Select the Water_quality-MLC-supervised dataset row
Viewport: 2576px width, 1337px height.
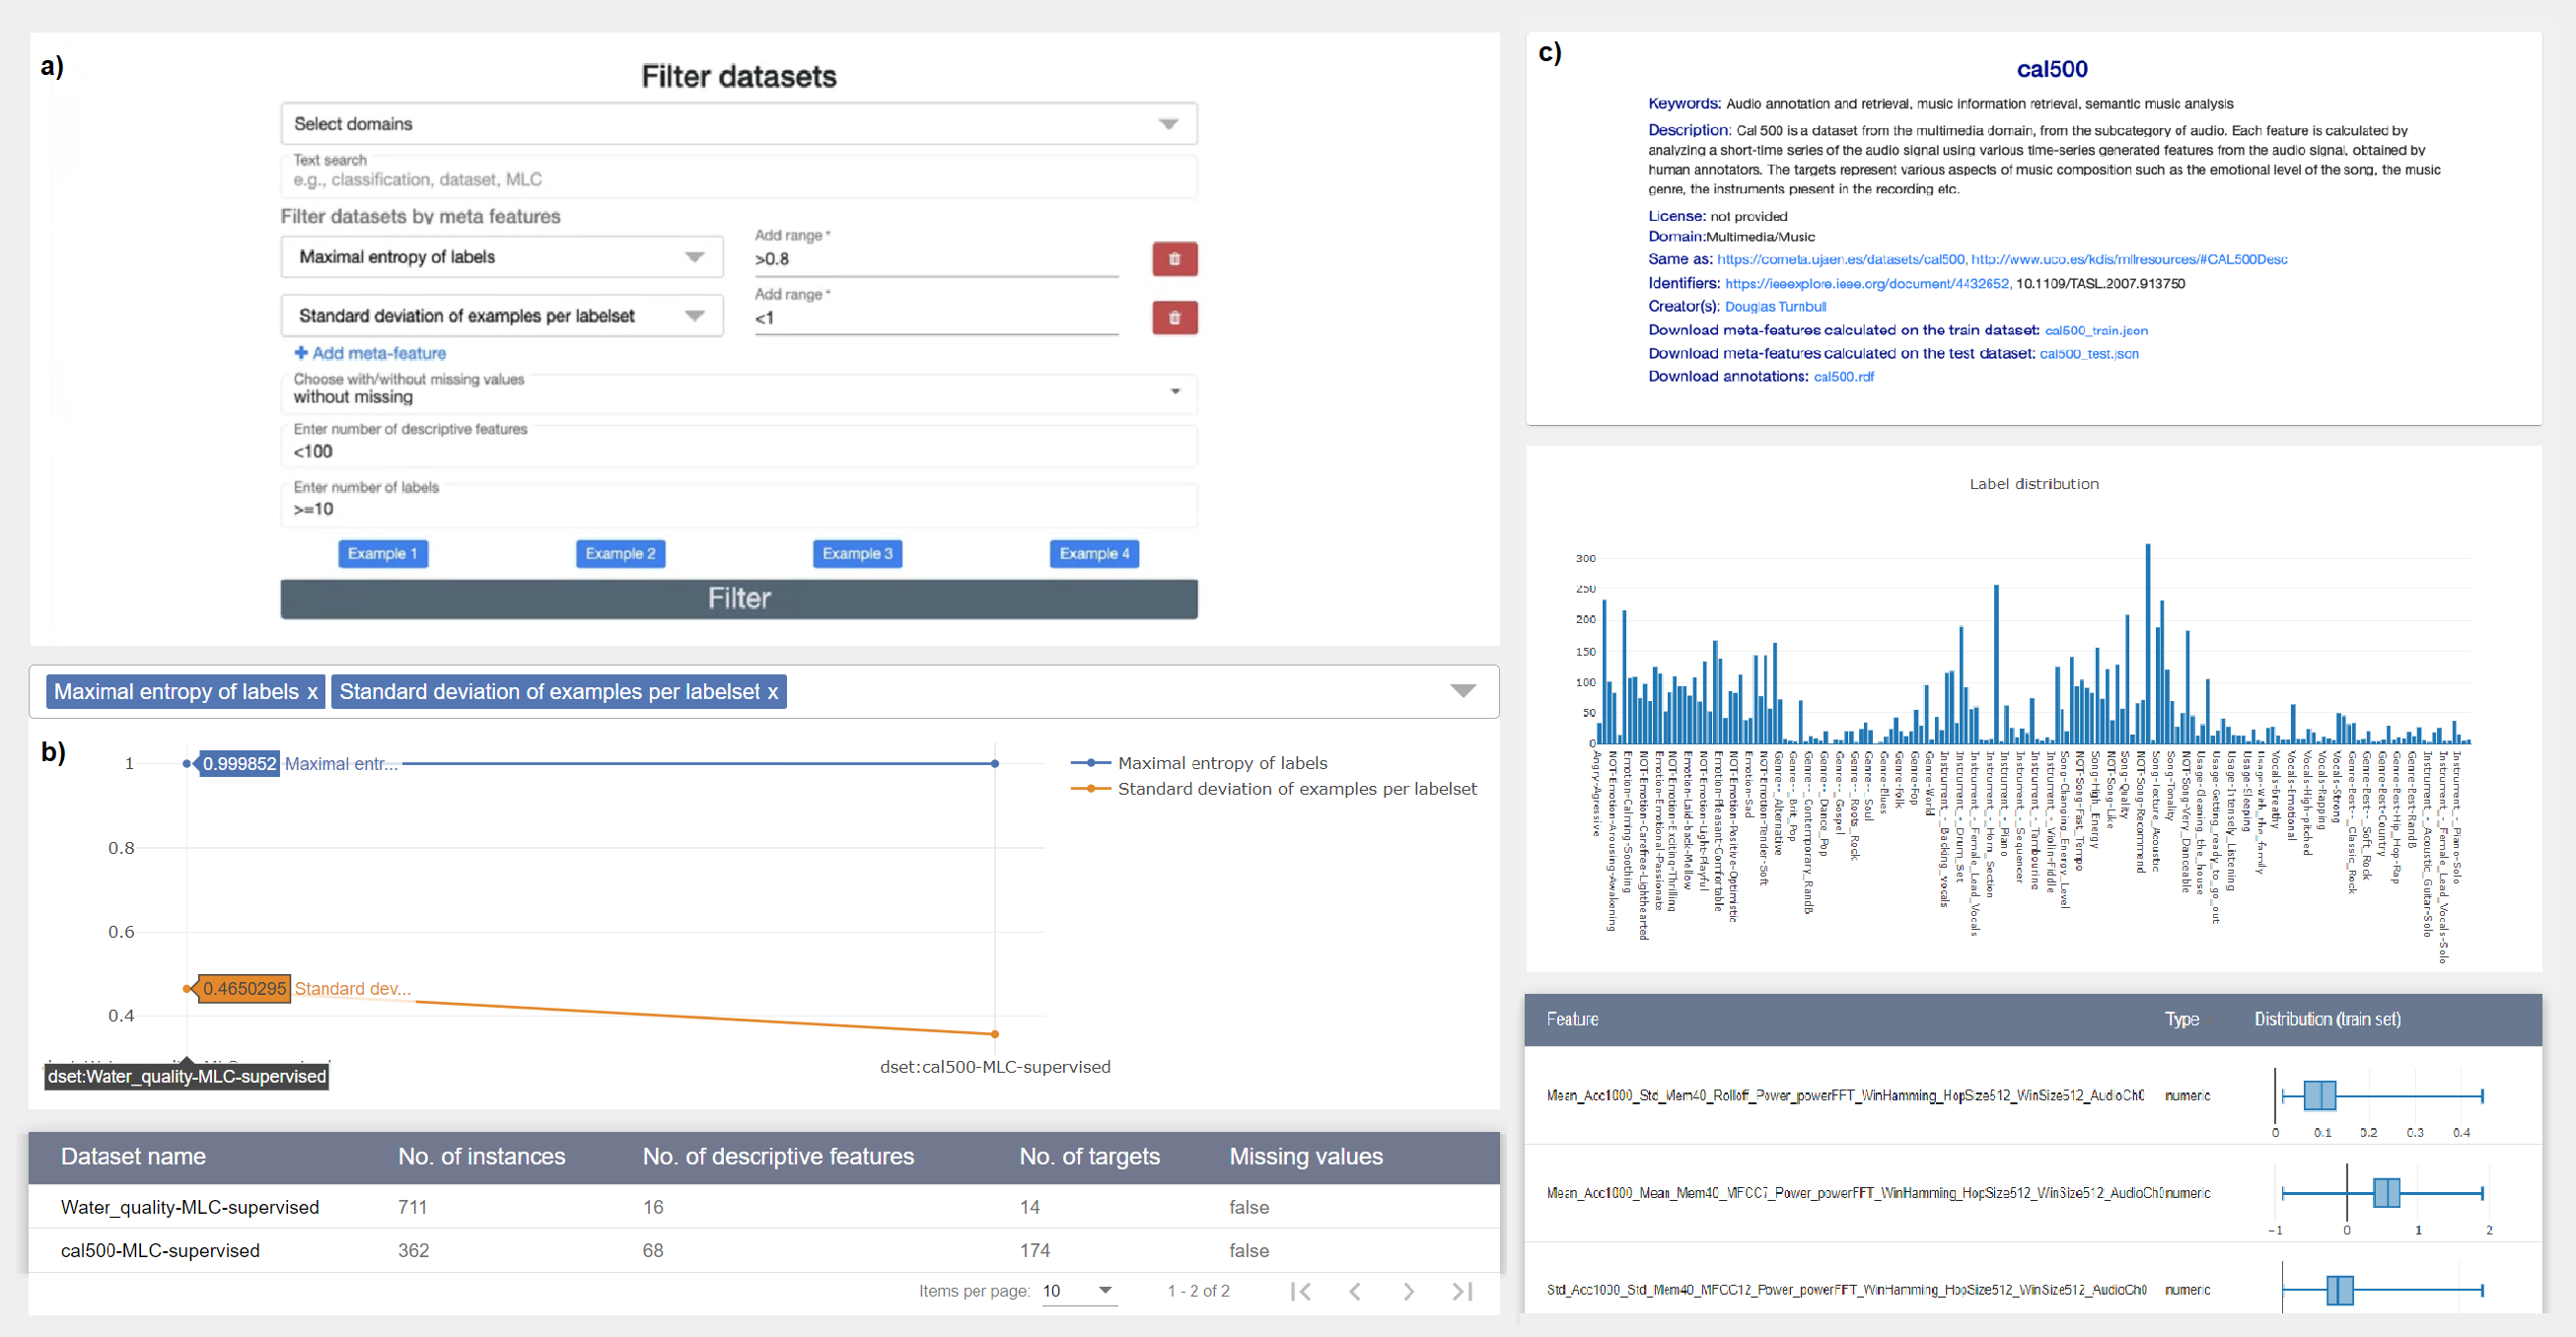pyautogui.click(x=764, y=1207)
